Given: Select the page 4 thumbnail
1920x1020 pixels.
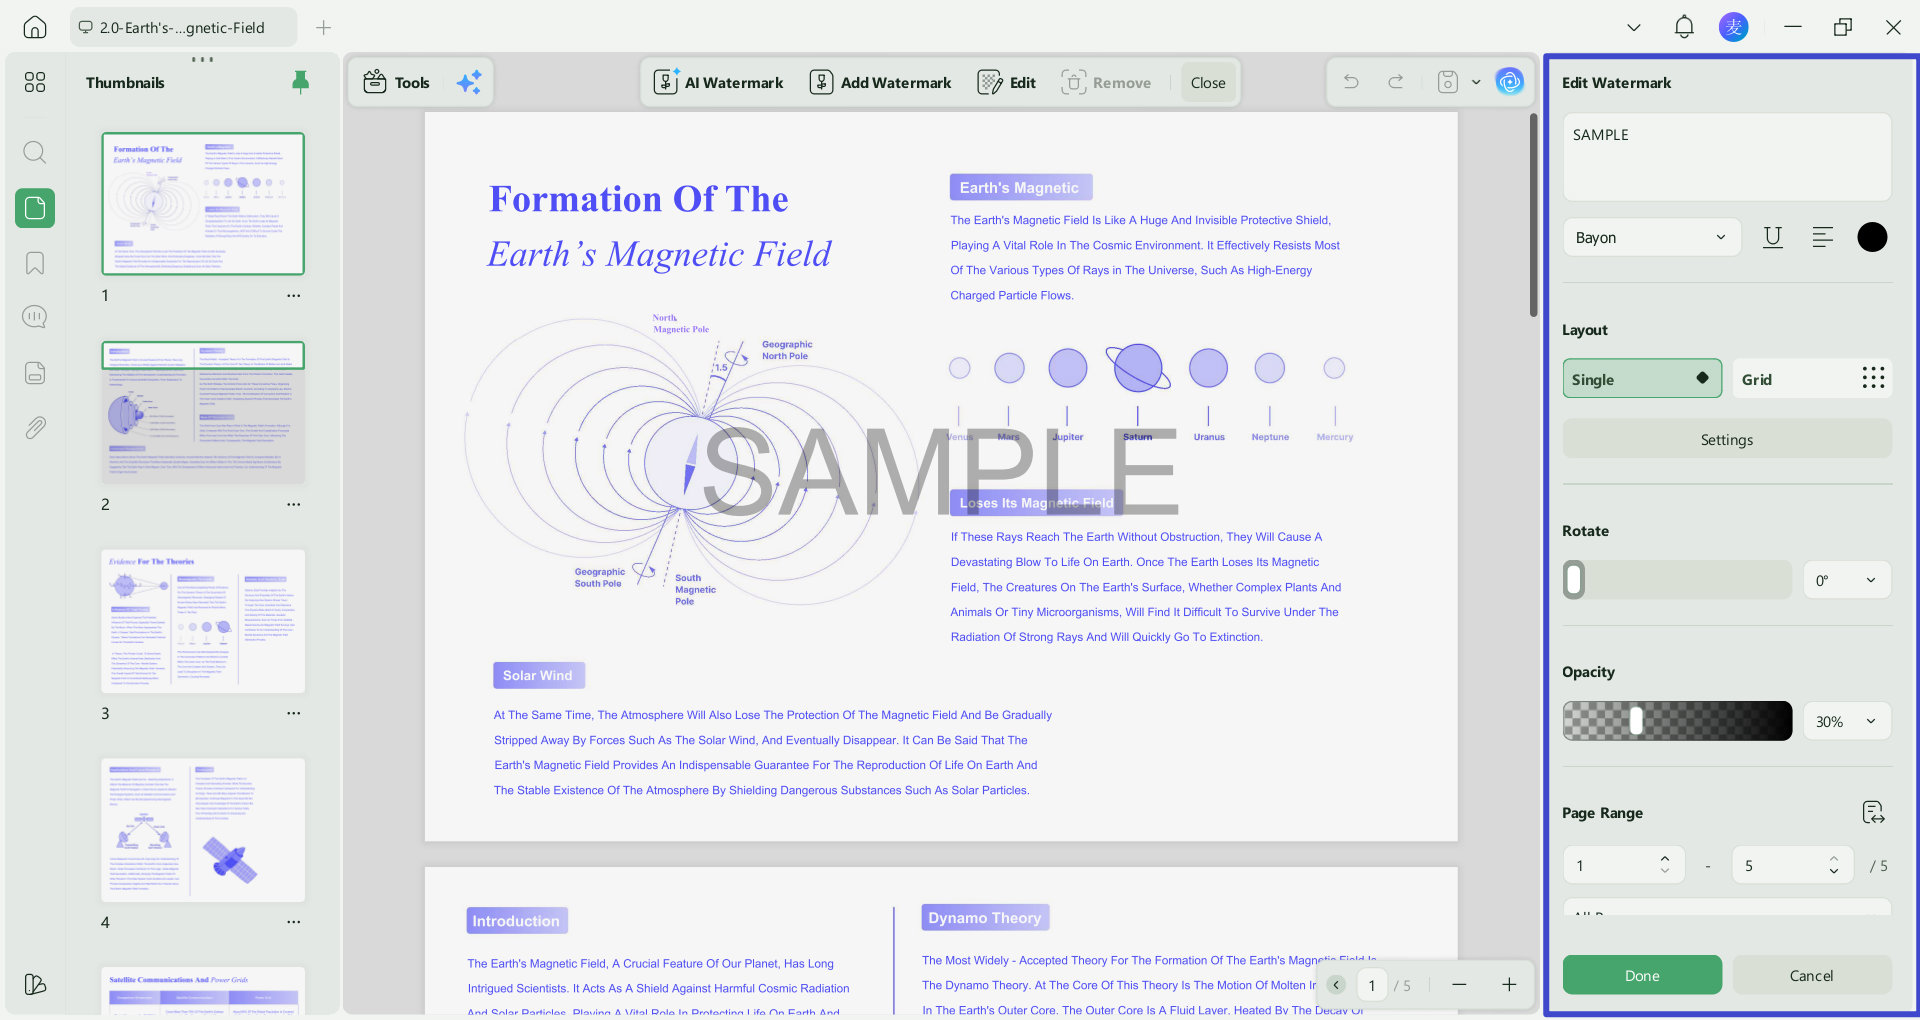Looking at the screenshot, I should pos(203,830).
